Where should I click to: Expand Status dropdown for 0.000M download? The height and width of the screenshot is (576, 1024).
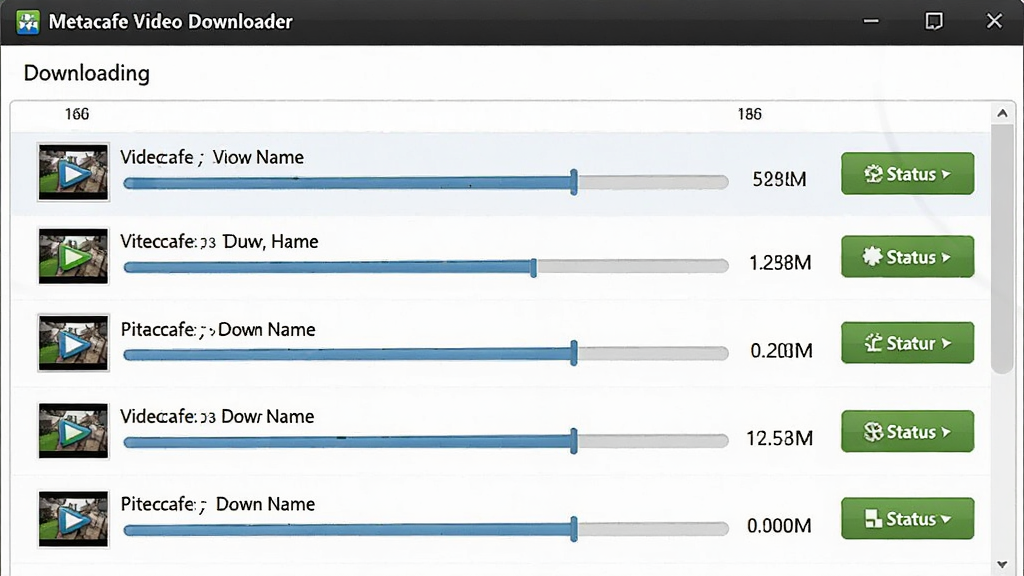(x=907, y=519)
